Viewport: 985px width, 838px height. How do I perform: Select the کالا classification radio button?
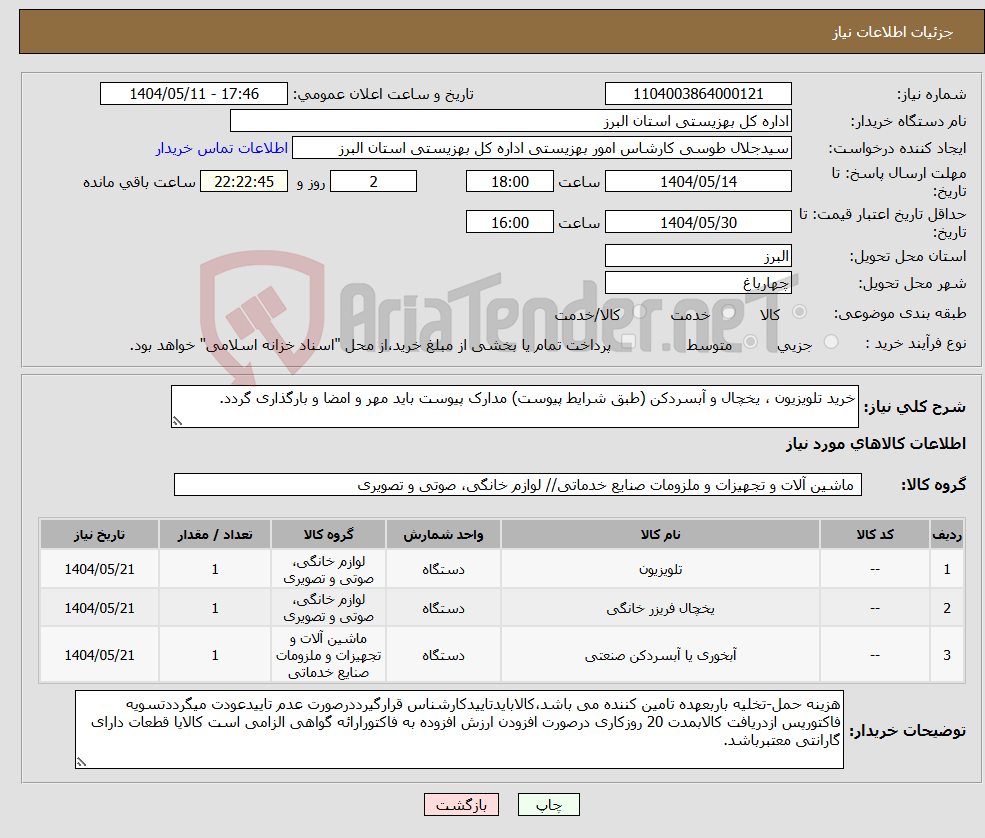coord(800,312)
